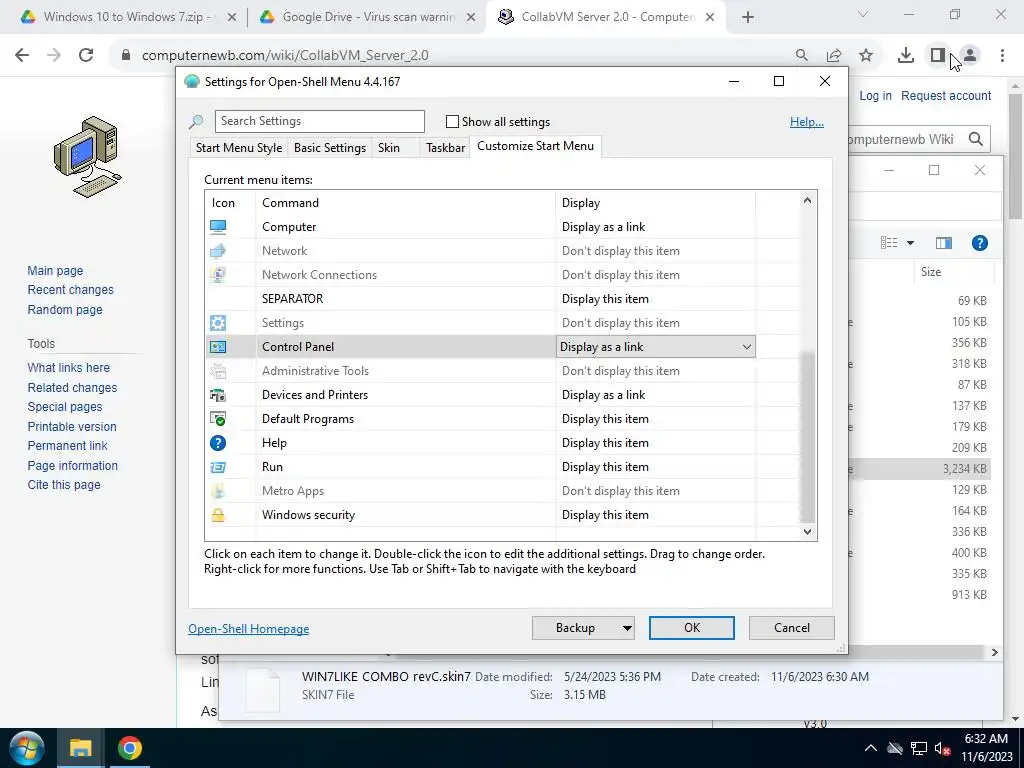Reload the page in Chrome
This screenshot has height=768, width=1024.
click(x=86, y=55)
